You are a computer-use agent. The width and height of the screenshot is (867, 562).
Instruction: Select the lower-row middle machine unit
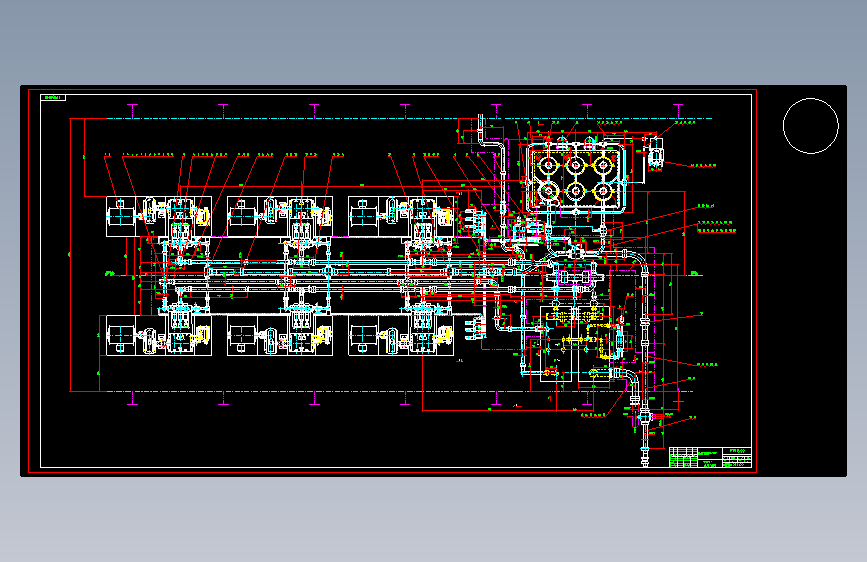point(280,335)
